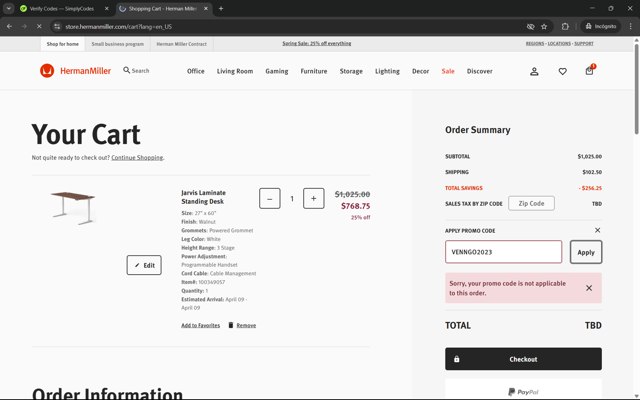Focus the promo code input field
This screenshot has height=400, width=640.
(x=503, y=252)
